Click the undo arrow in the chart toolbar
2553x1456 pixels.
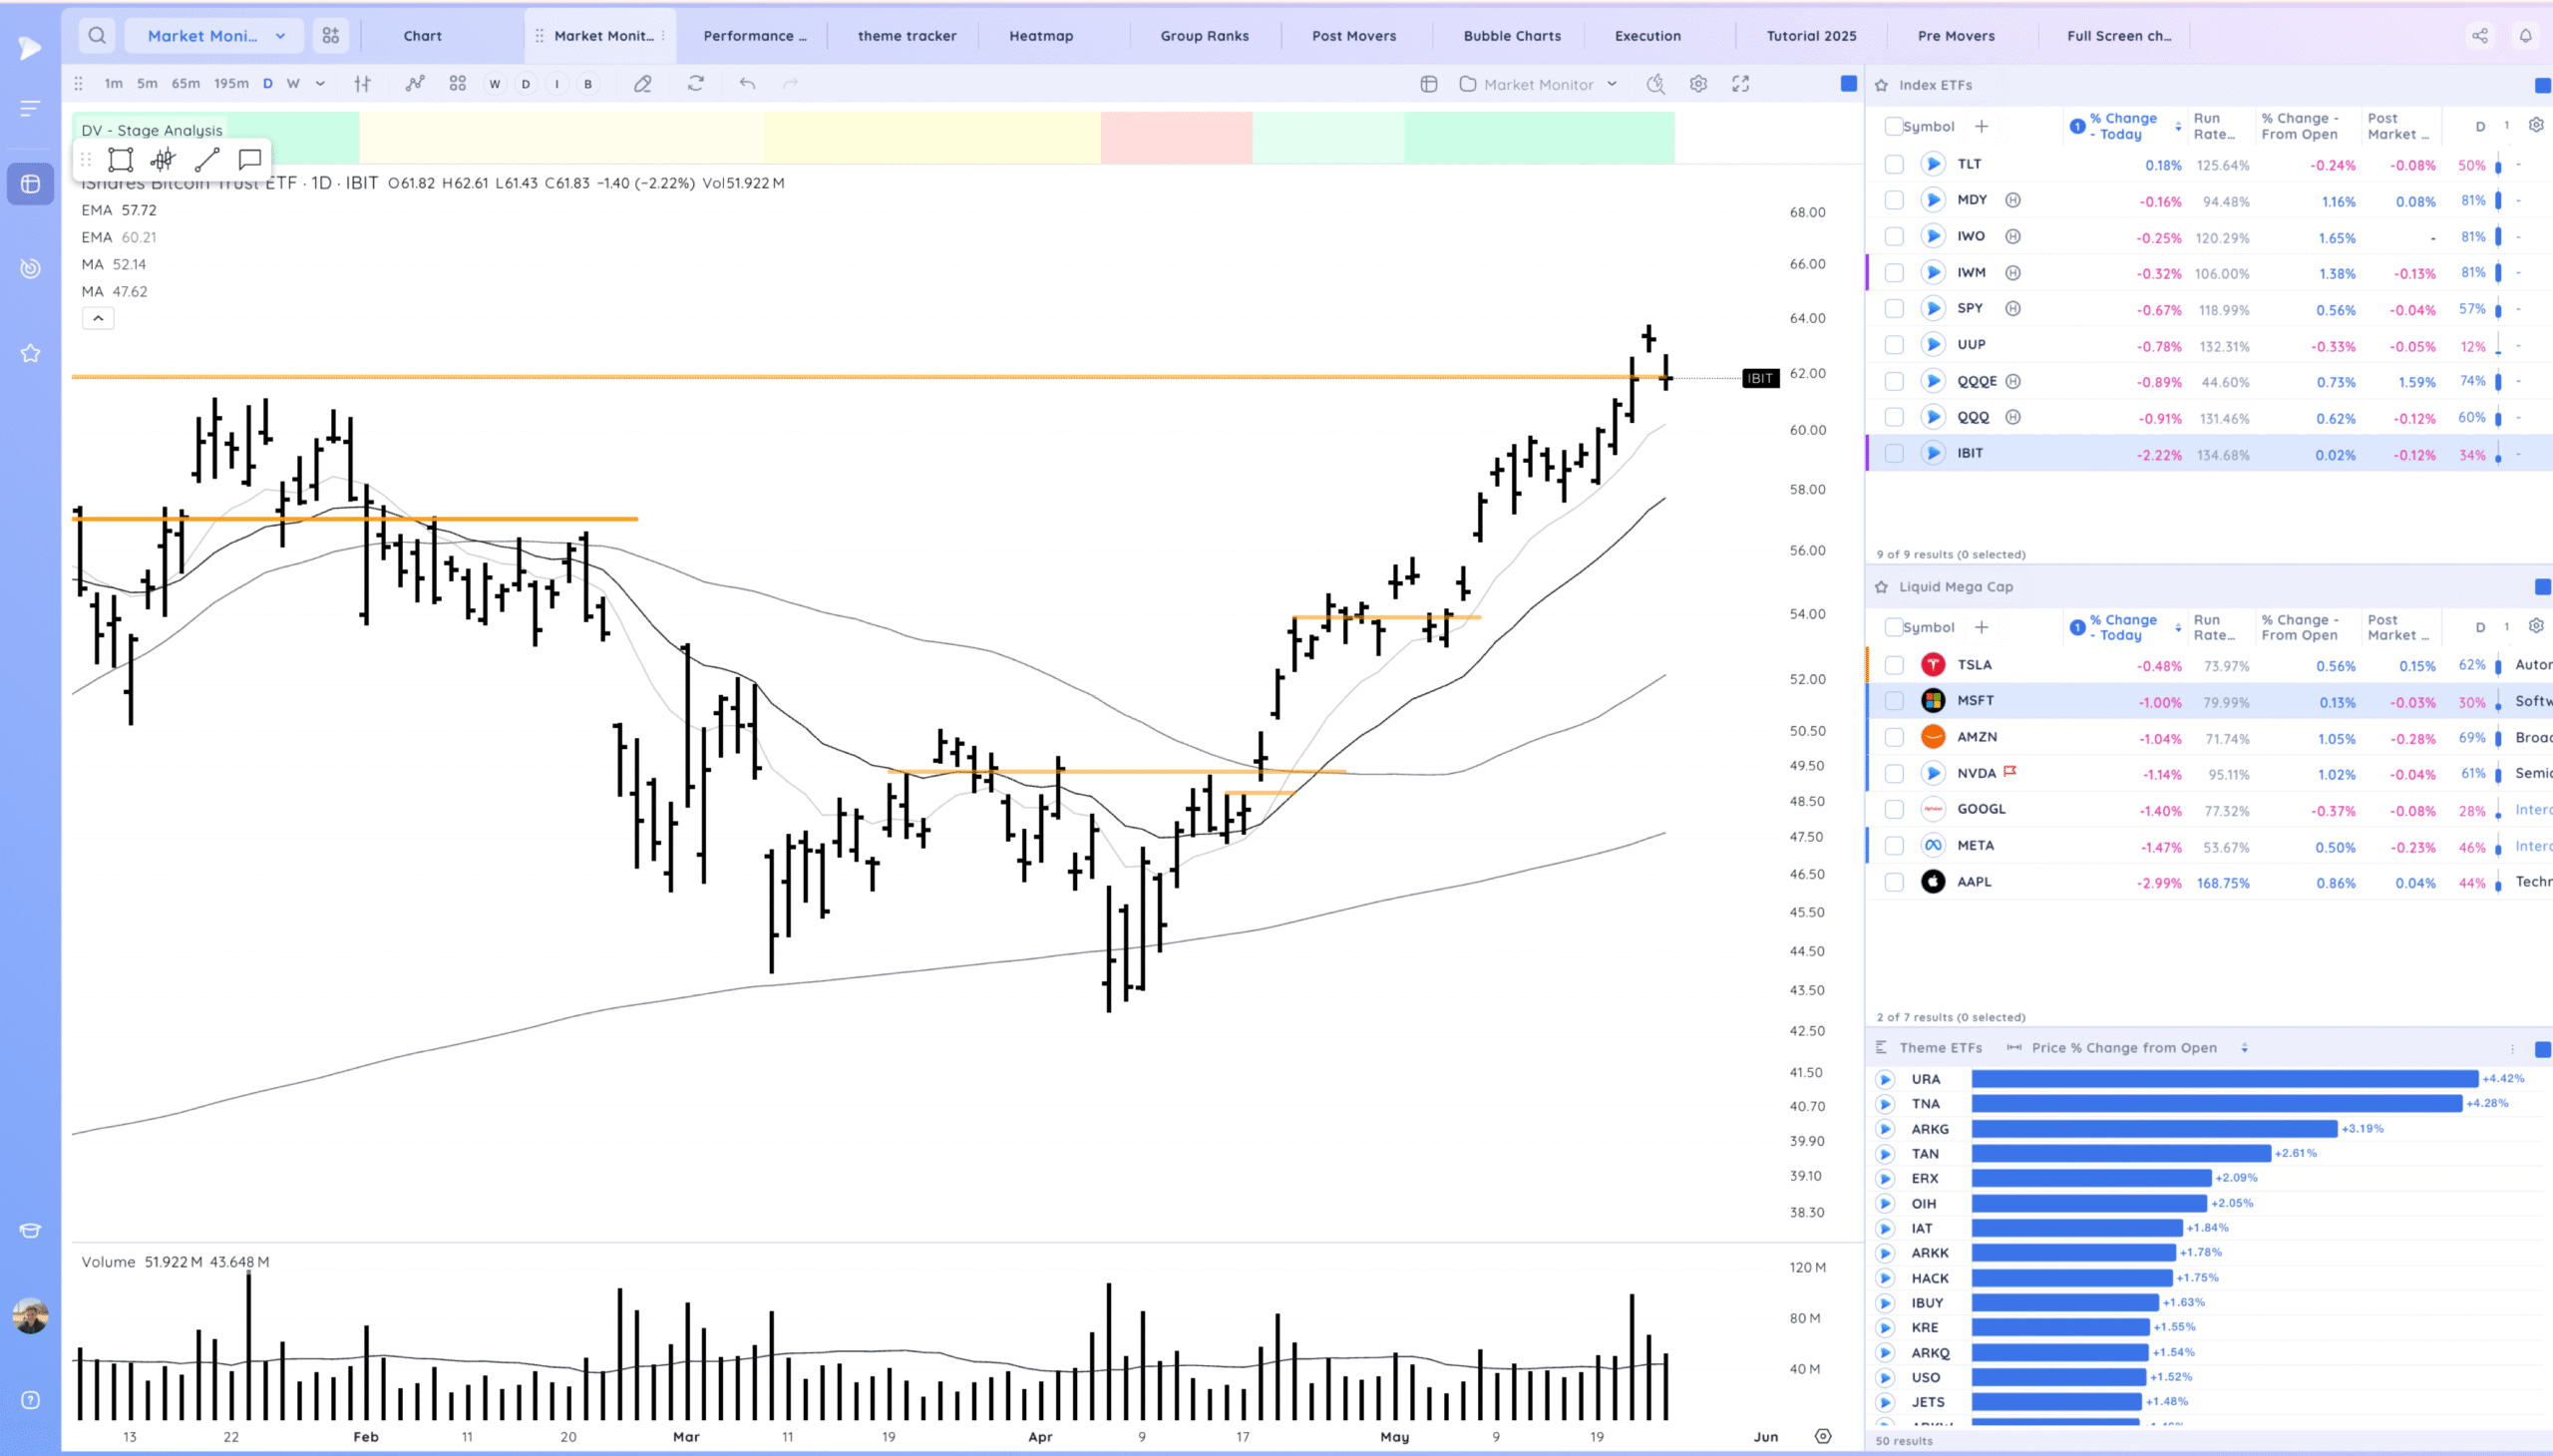click(746, 84)
